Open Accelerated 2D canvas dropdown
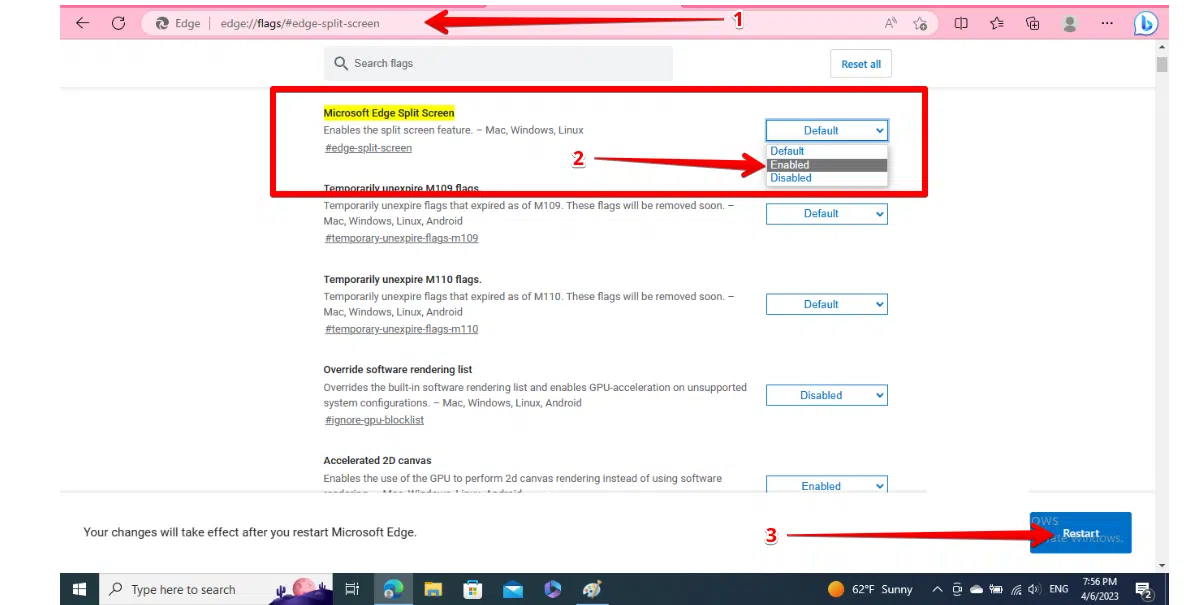This screenshot has width=1200, height=605. pyautogui.click(x=827, y=485)
